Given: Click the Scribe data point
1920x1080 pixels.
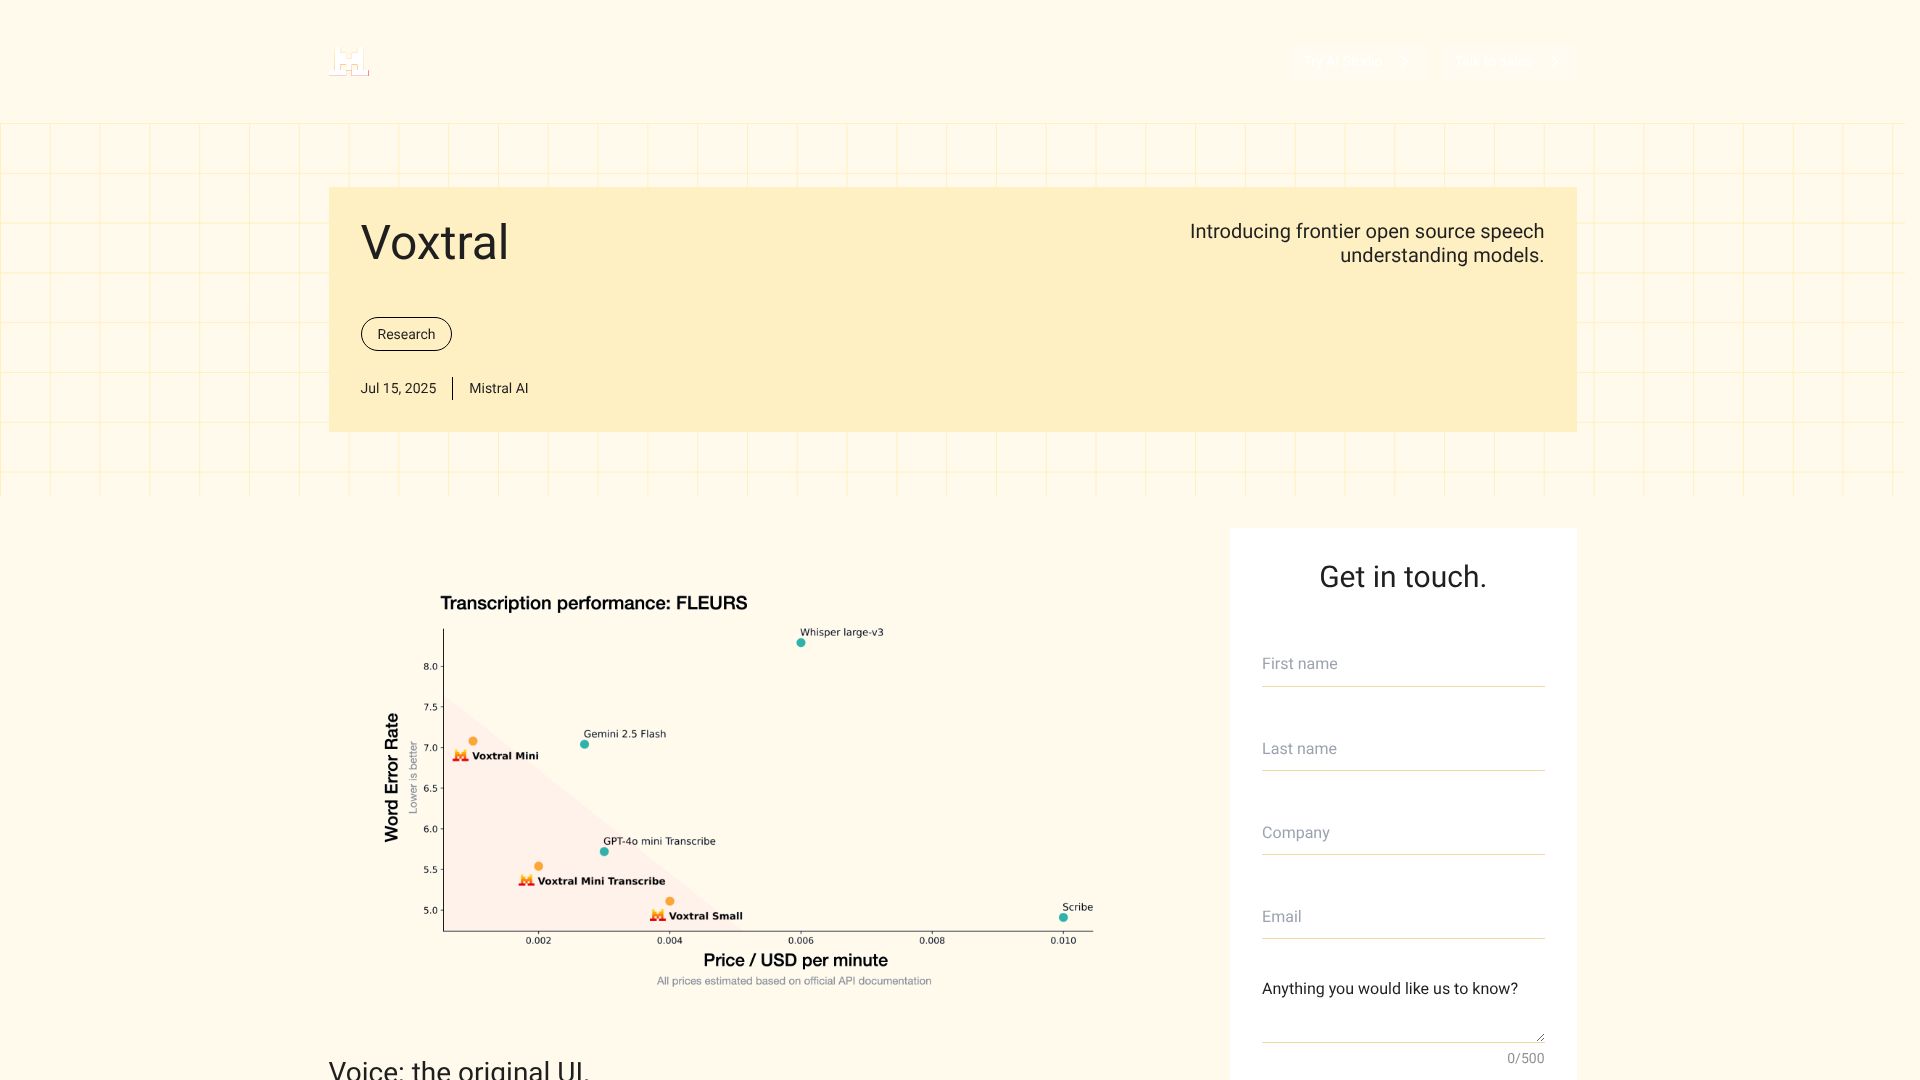Looking at the screenshot, I should click(x=1063, y=917).
